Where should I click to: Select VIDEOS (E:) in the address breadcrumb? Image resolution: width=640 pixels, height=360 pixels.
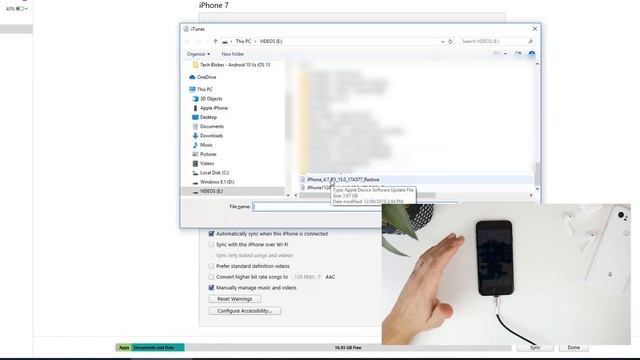pos(271,41)
